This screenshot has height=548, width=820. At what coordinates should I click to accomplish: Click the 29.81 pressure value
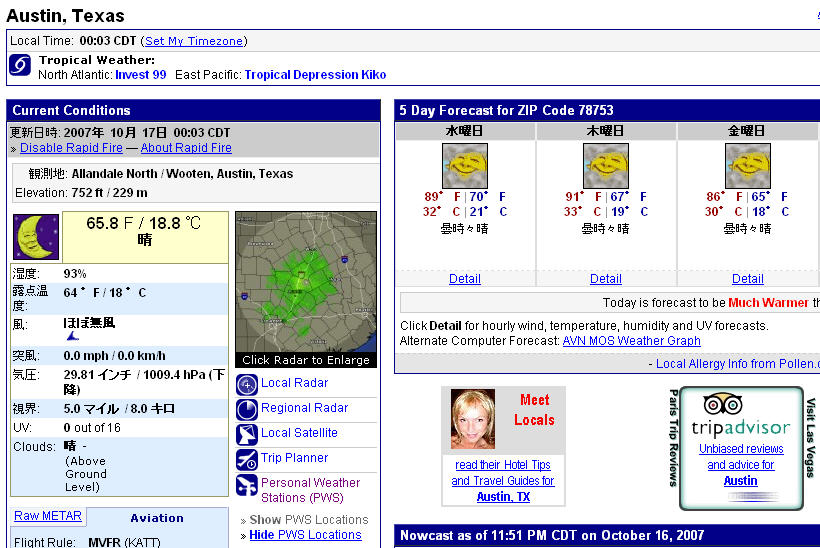point(144,382)
